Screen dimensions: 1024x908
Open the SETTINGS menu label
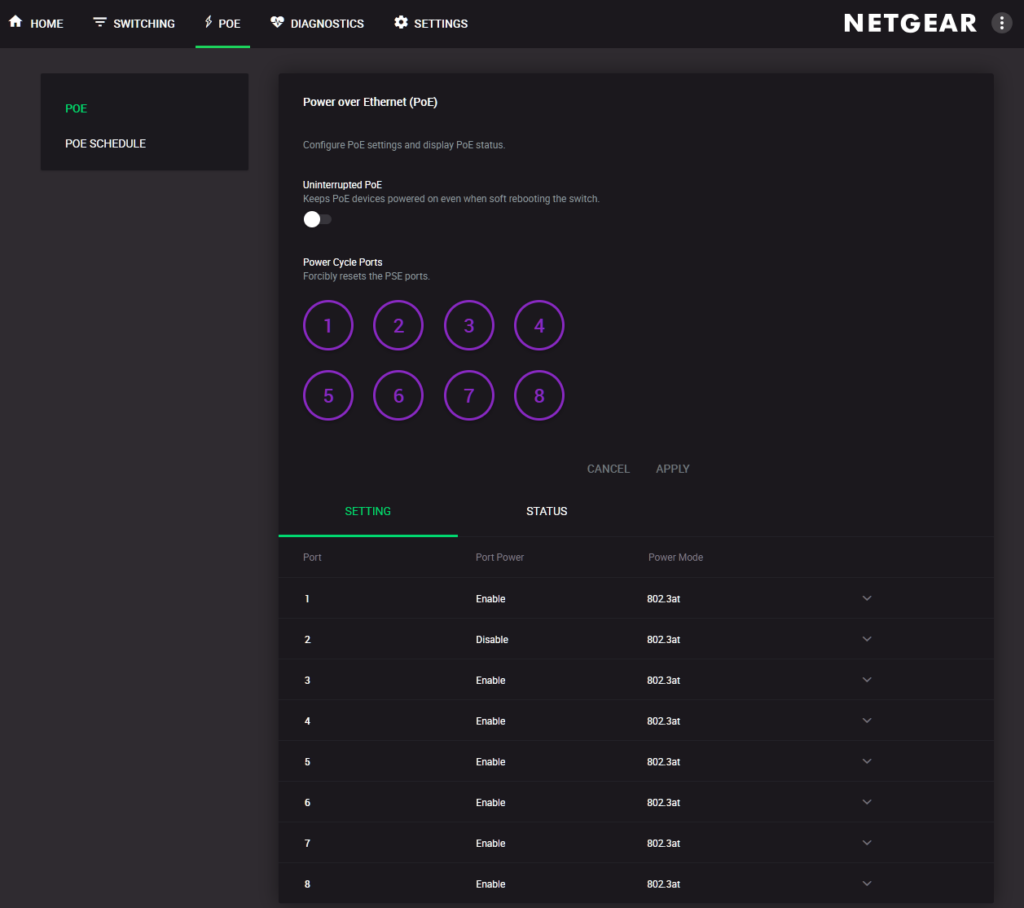pos(441,24)
